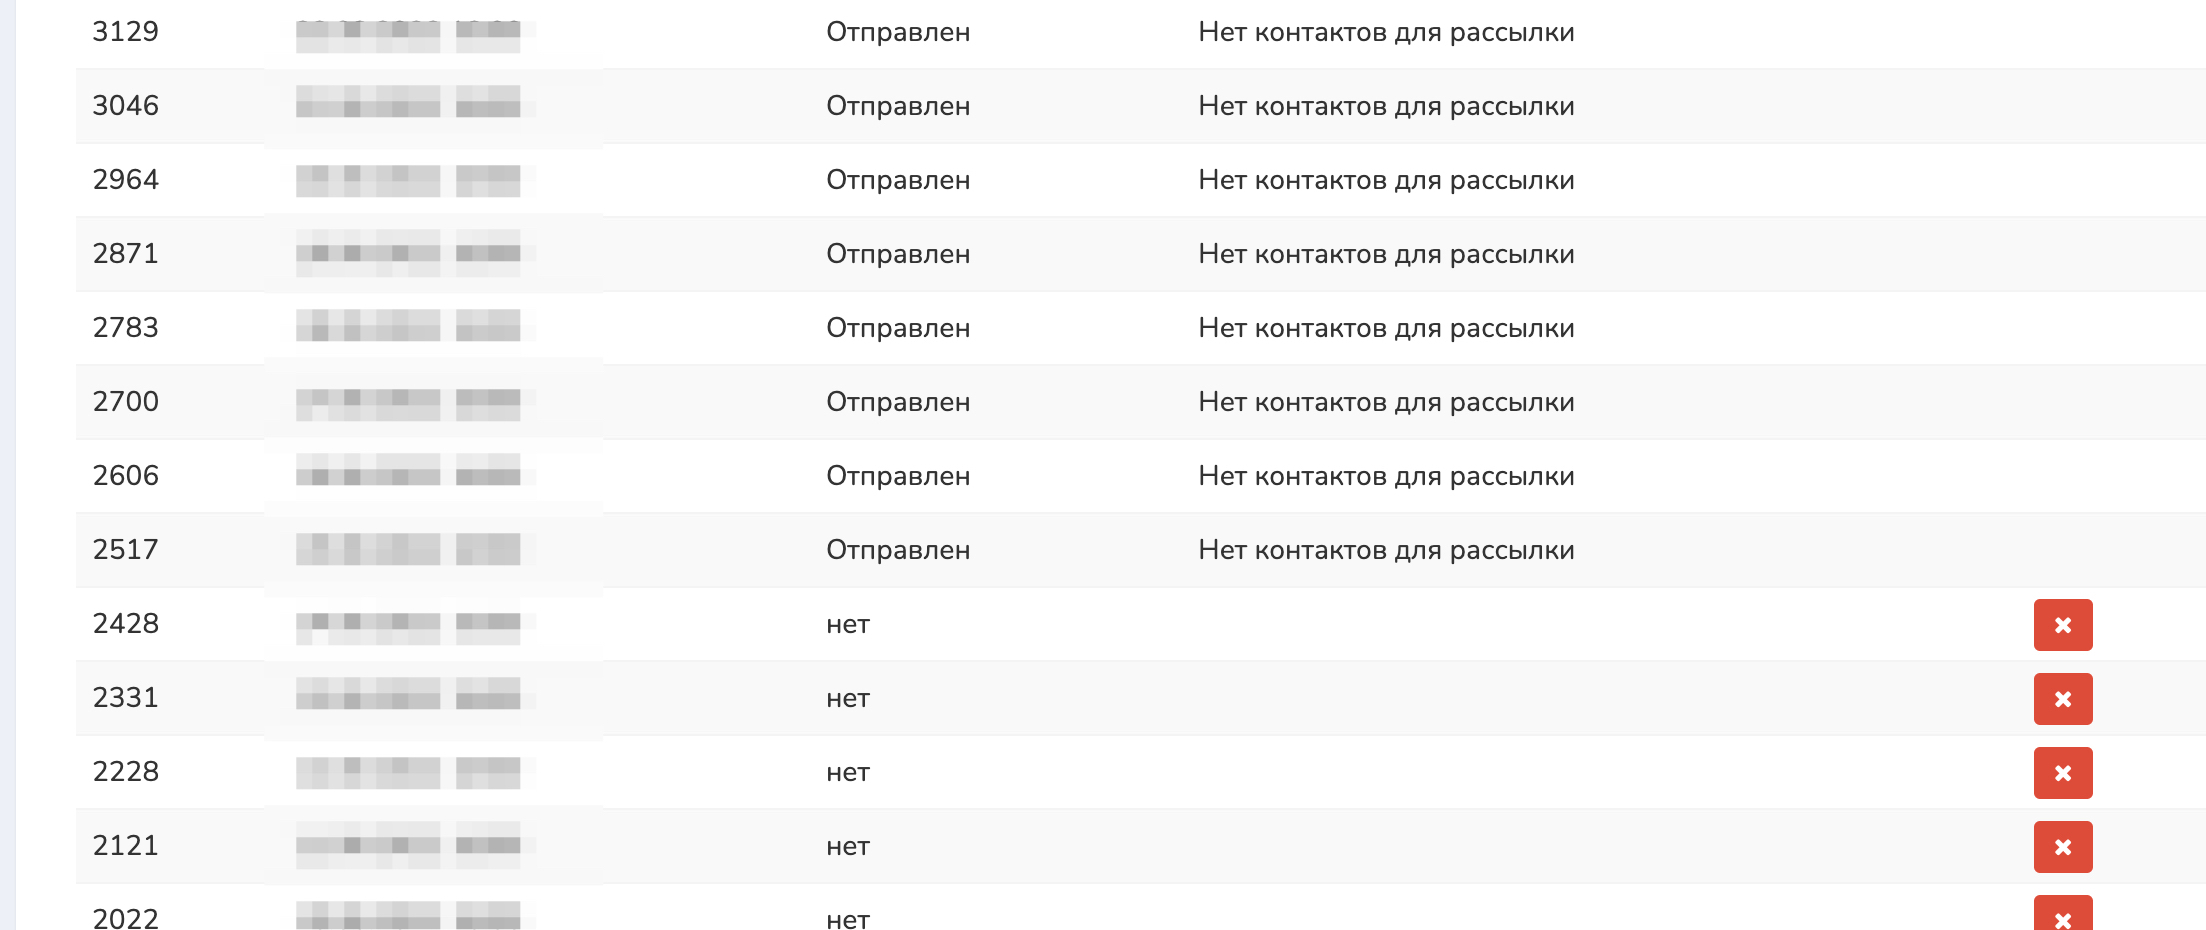Click ID number 3046
2206x930 pixels.
(x=125, y=106)
